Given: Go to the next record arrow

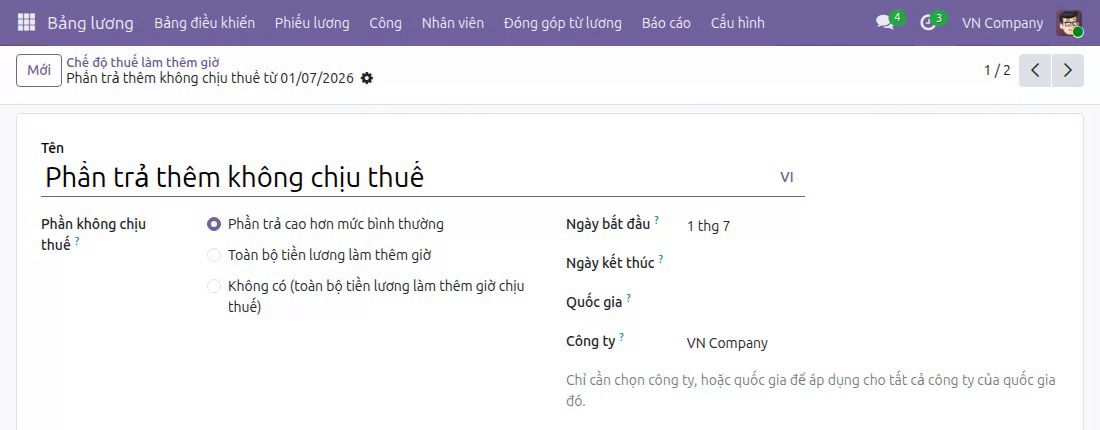Looking at the screenshot, I should (x=1068, y=70).
